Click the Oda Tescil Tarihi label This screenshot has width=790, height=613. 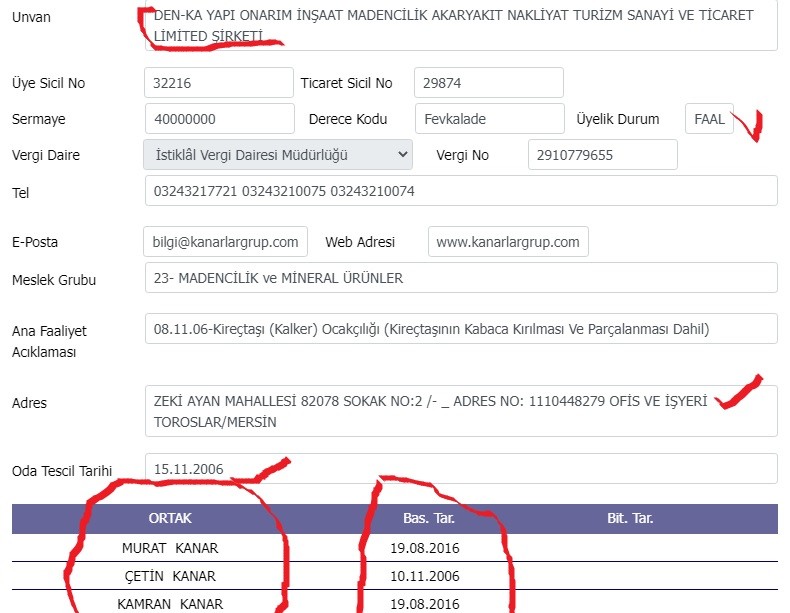(62, 471)
